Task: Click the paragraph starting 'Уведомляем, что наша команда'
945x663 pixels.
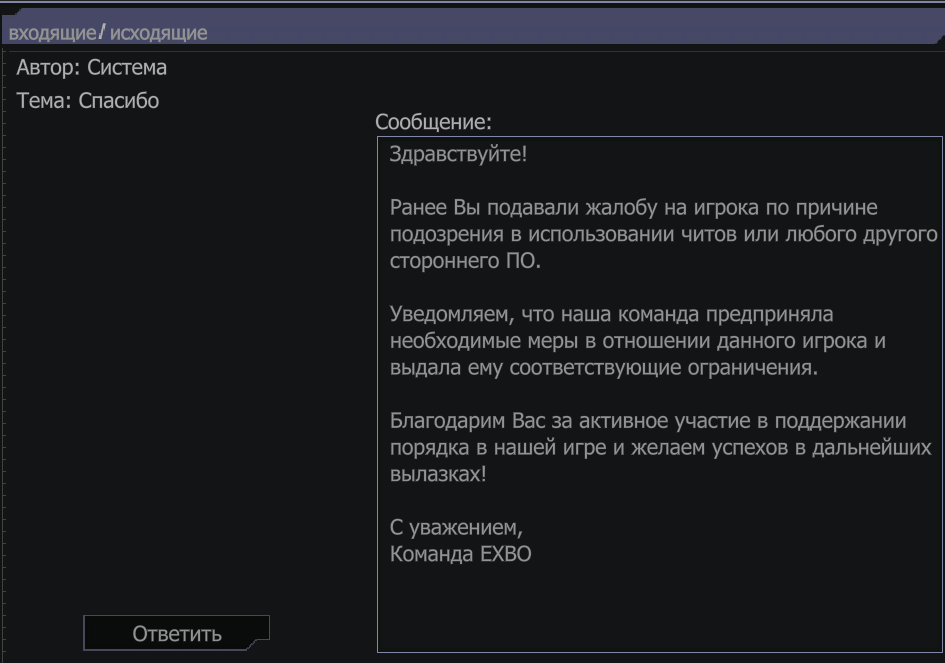Action: pyautogui.click(x=638, y=341)
